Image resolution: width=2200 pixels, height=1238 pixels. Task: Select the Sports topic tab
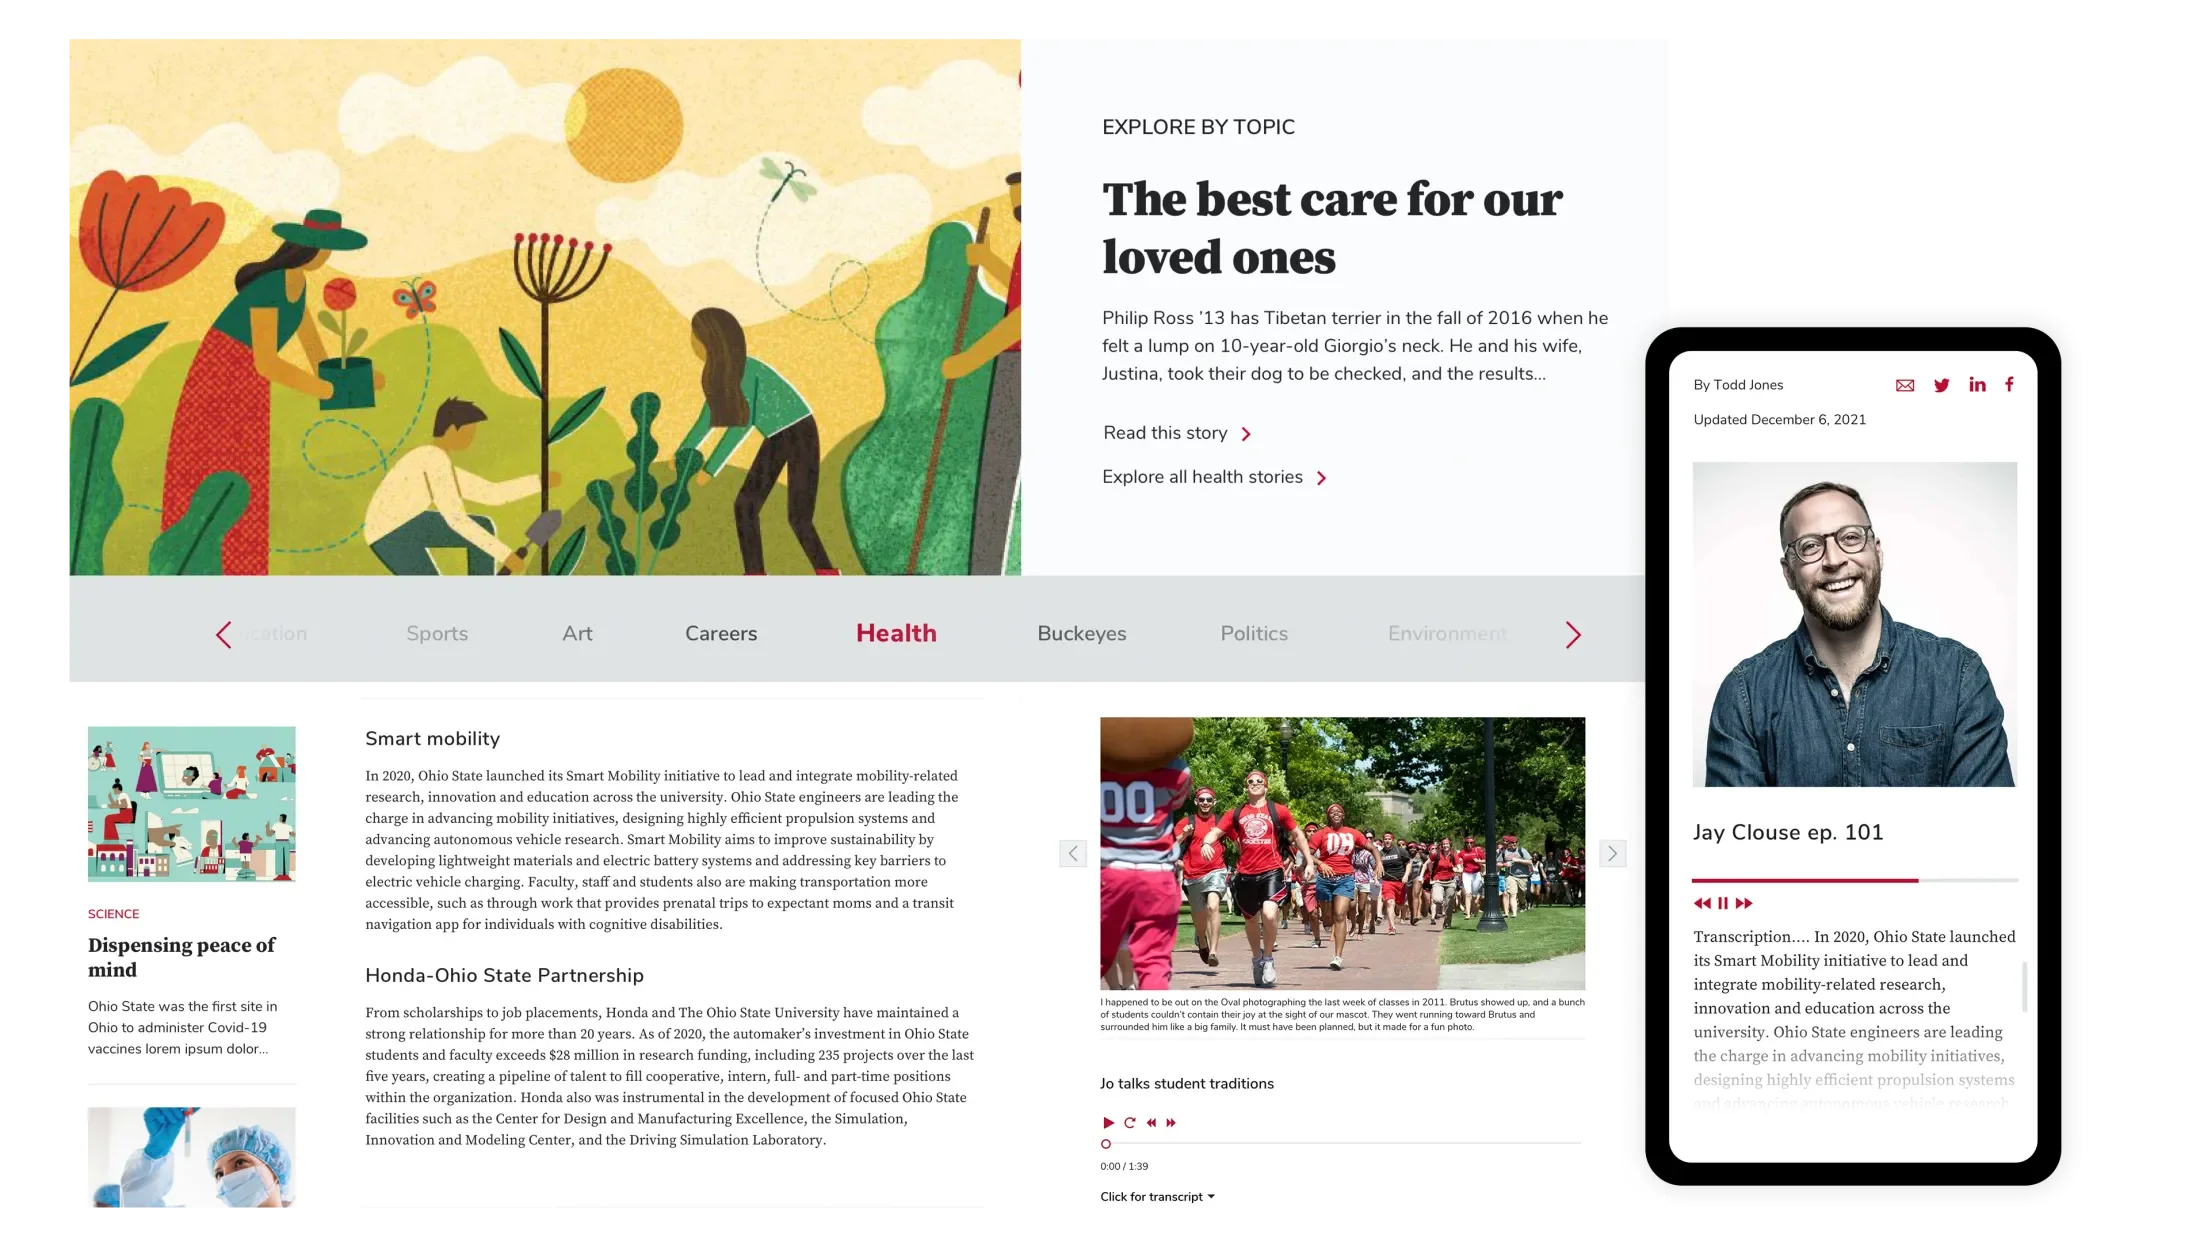tap(437, 632)
